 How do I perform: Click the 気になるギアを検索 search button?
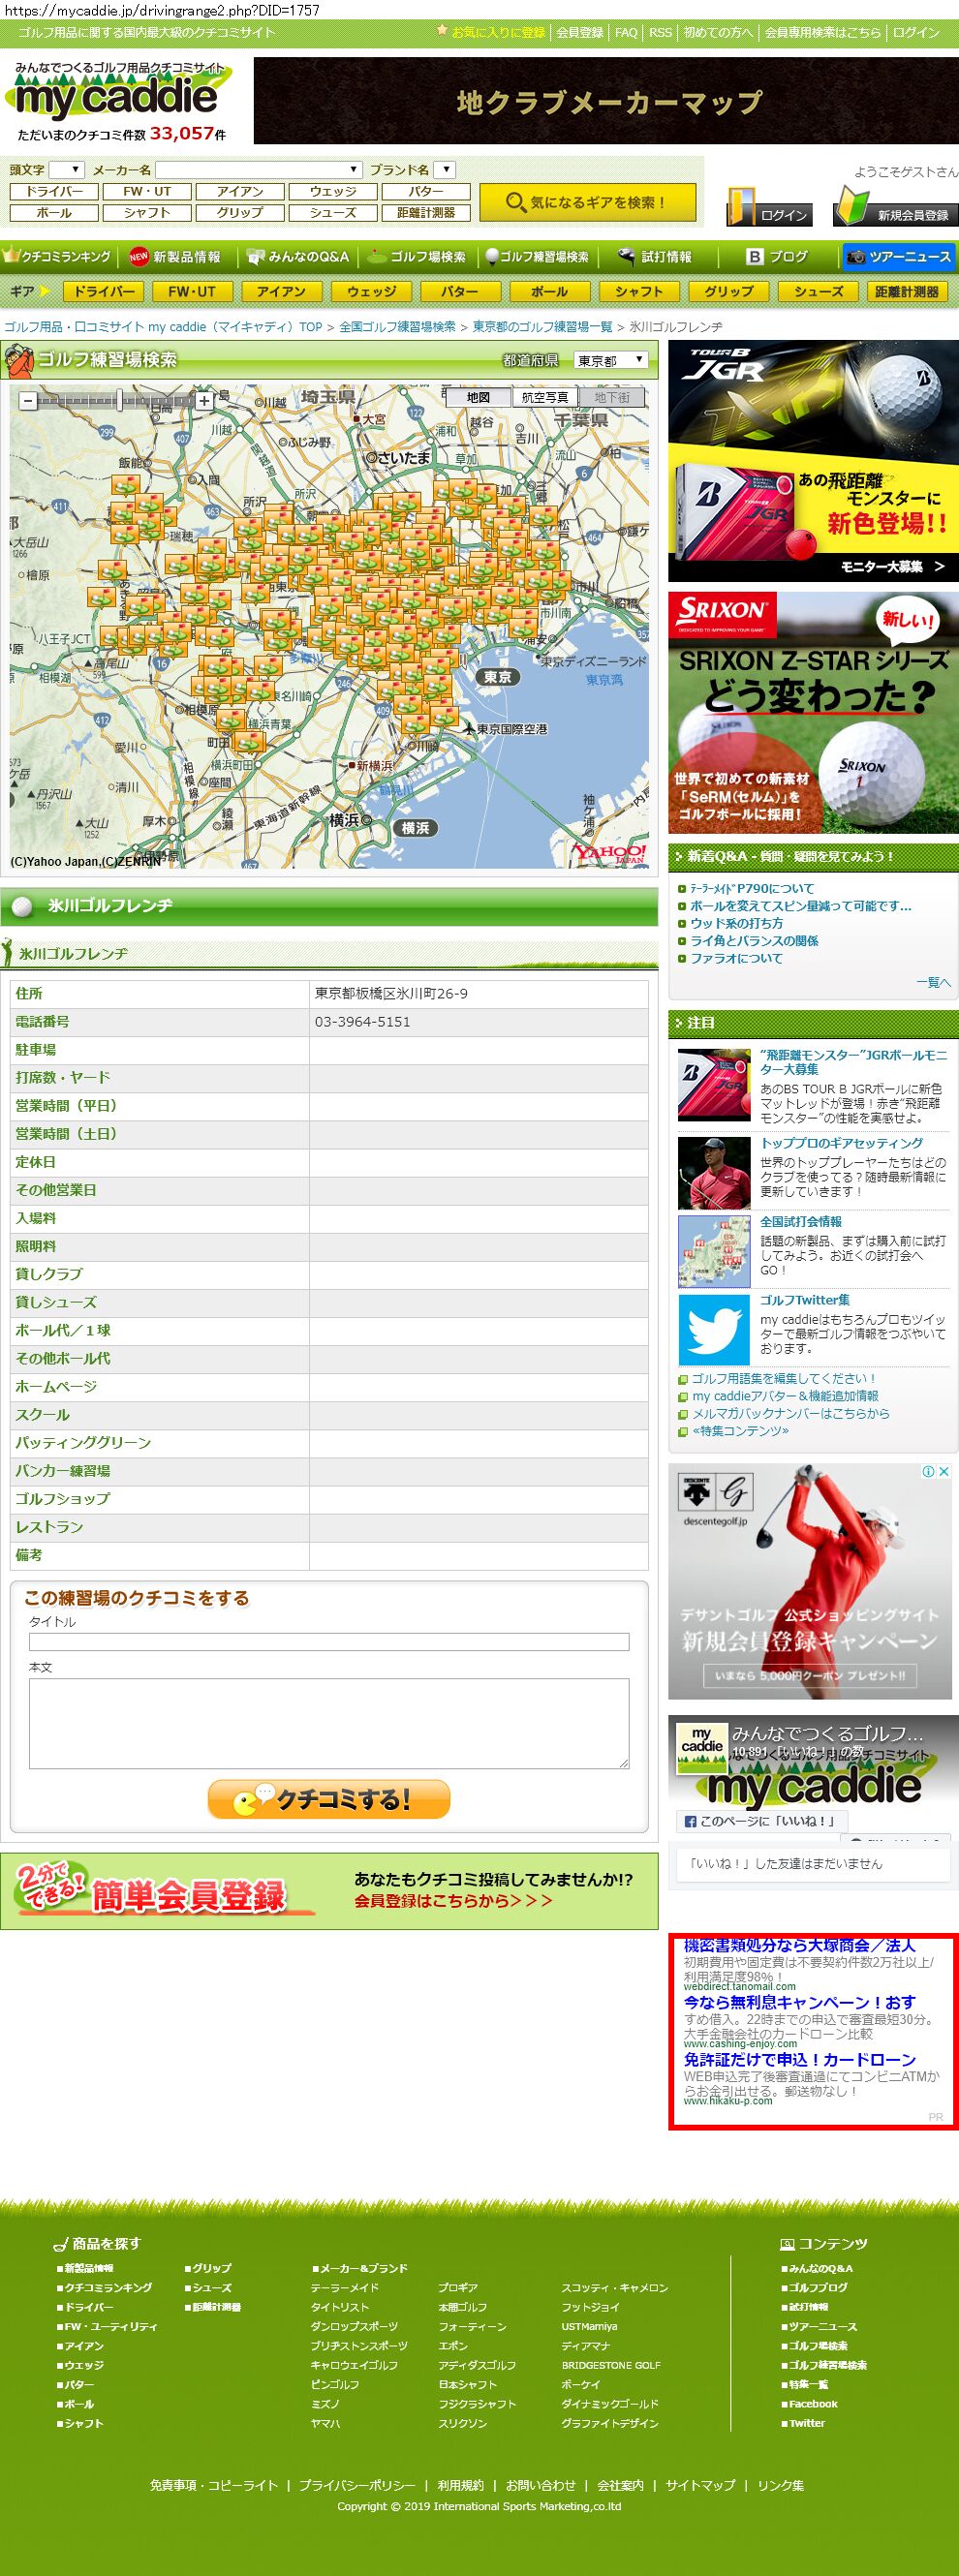point(586,202)
